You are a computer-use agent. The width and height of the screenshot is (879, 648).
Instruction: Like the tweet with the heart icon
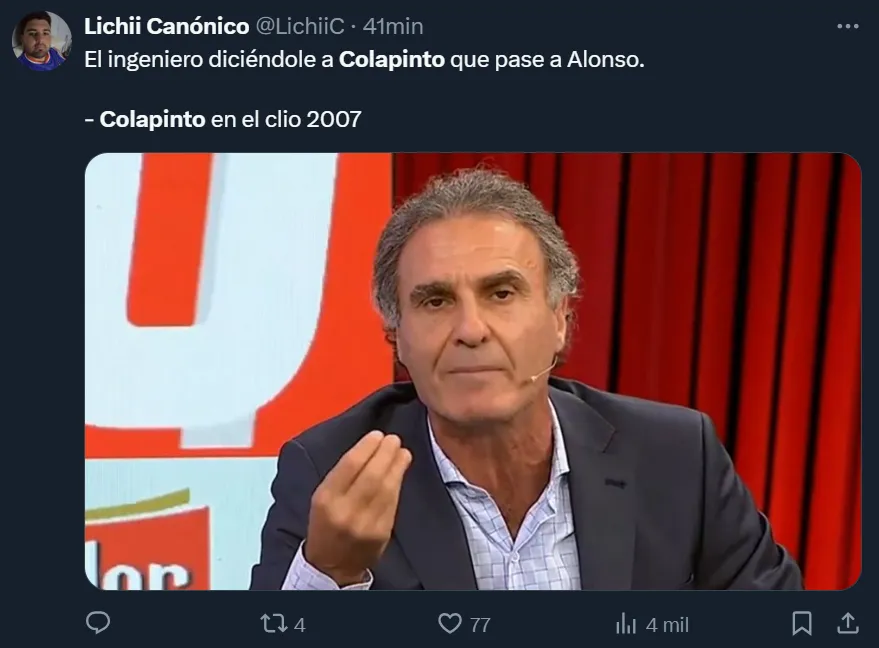(x=450, y=623)
